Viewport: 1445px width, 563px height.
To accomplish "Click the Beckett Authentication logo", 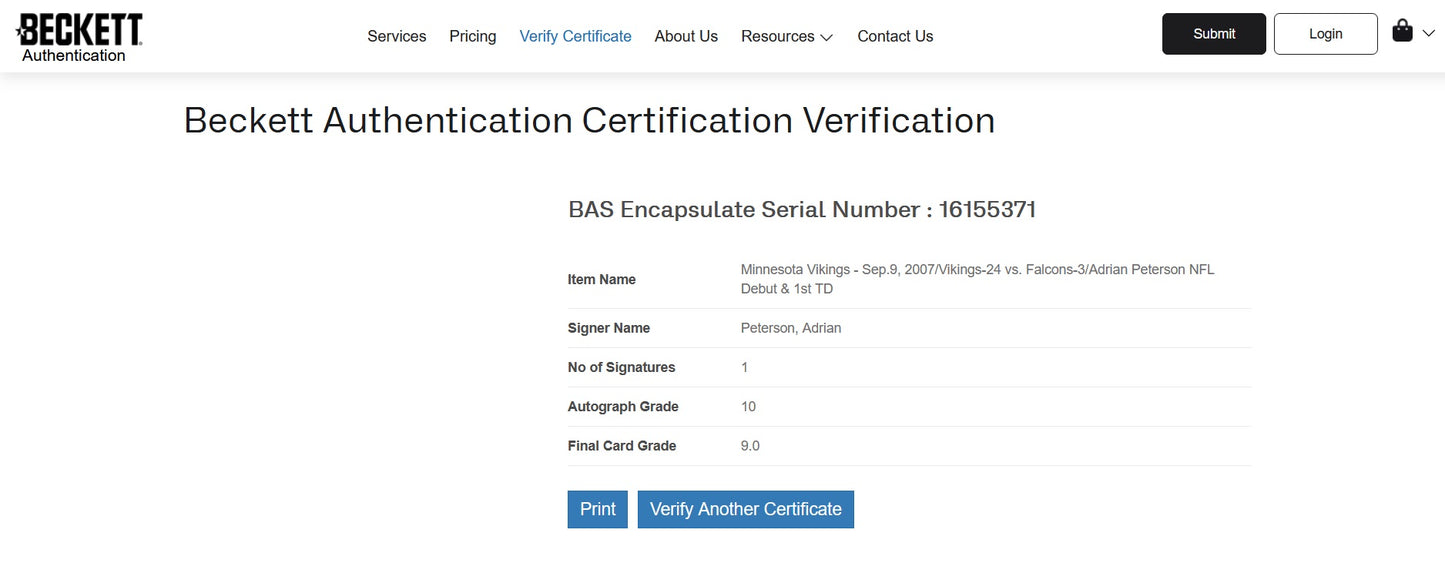I will 80,37.
